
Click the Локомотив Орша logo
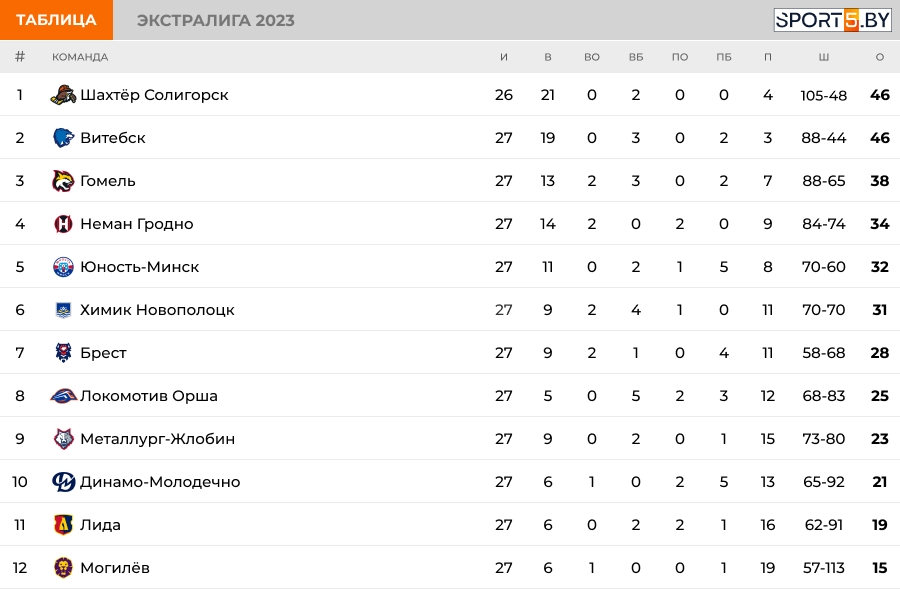[63, 396]
